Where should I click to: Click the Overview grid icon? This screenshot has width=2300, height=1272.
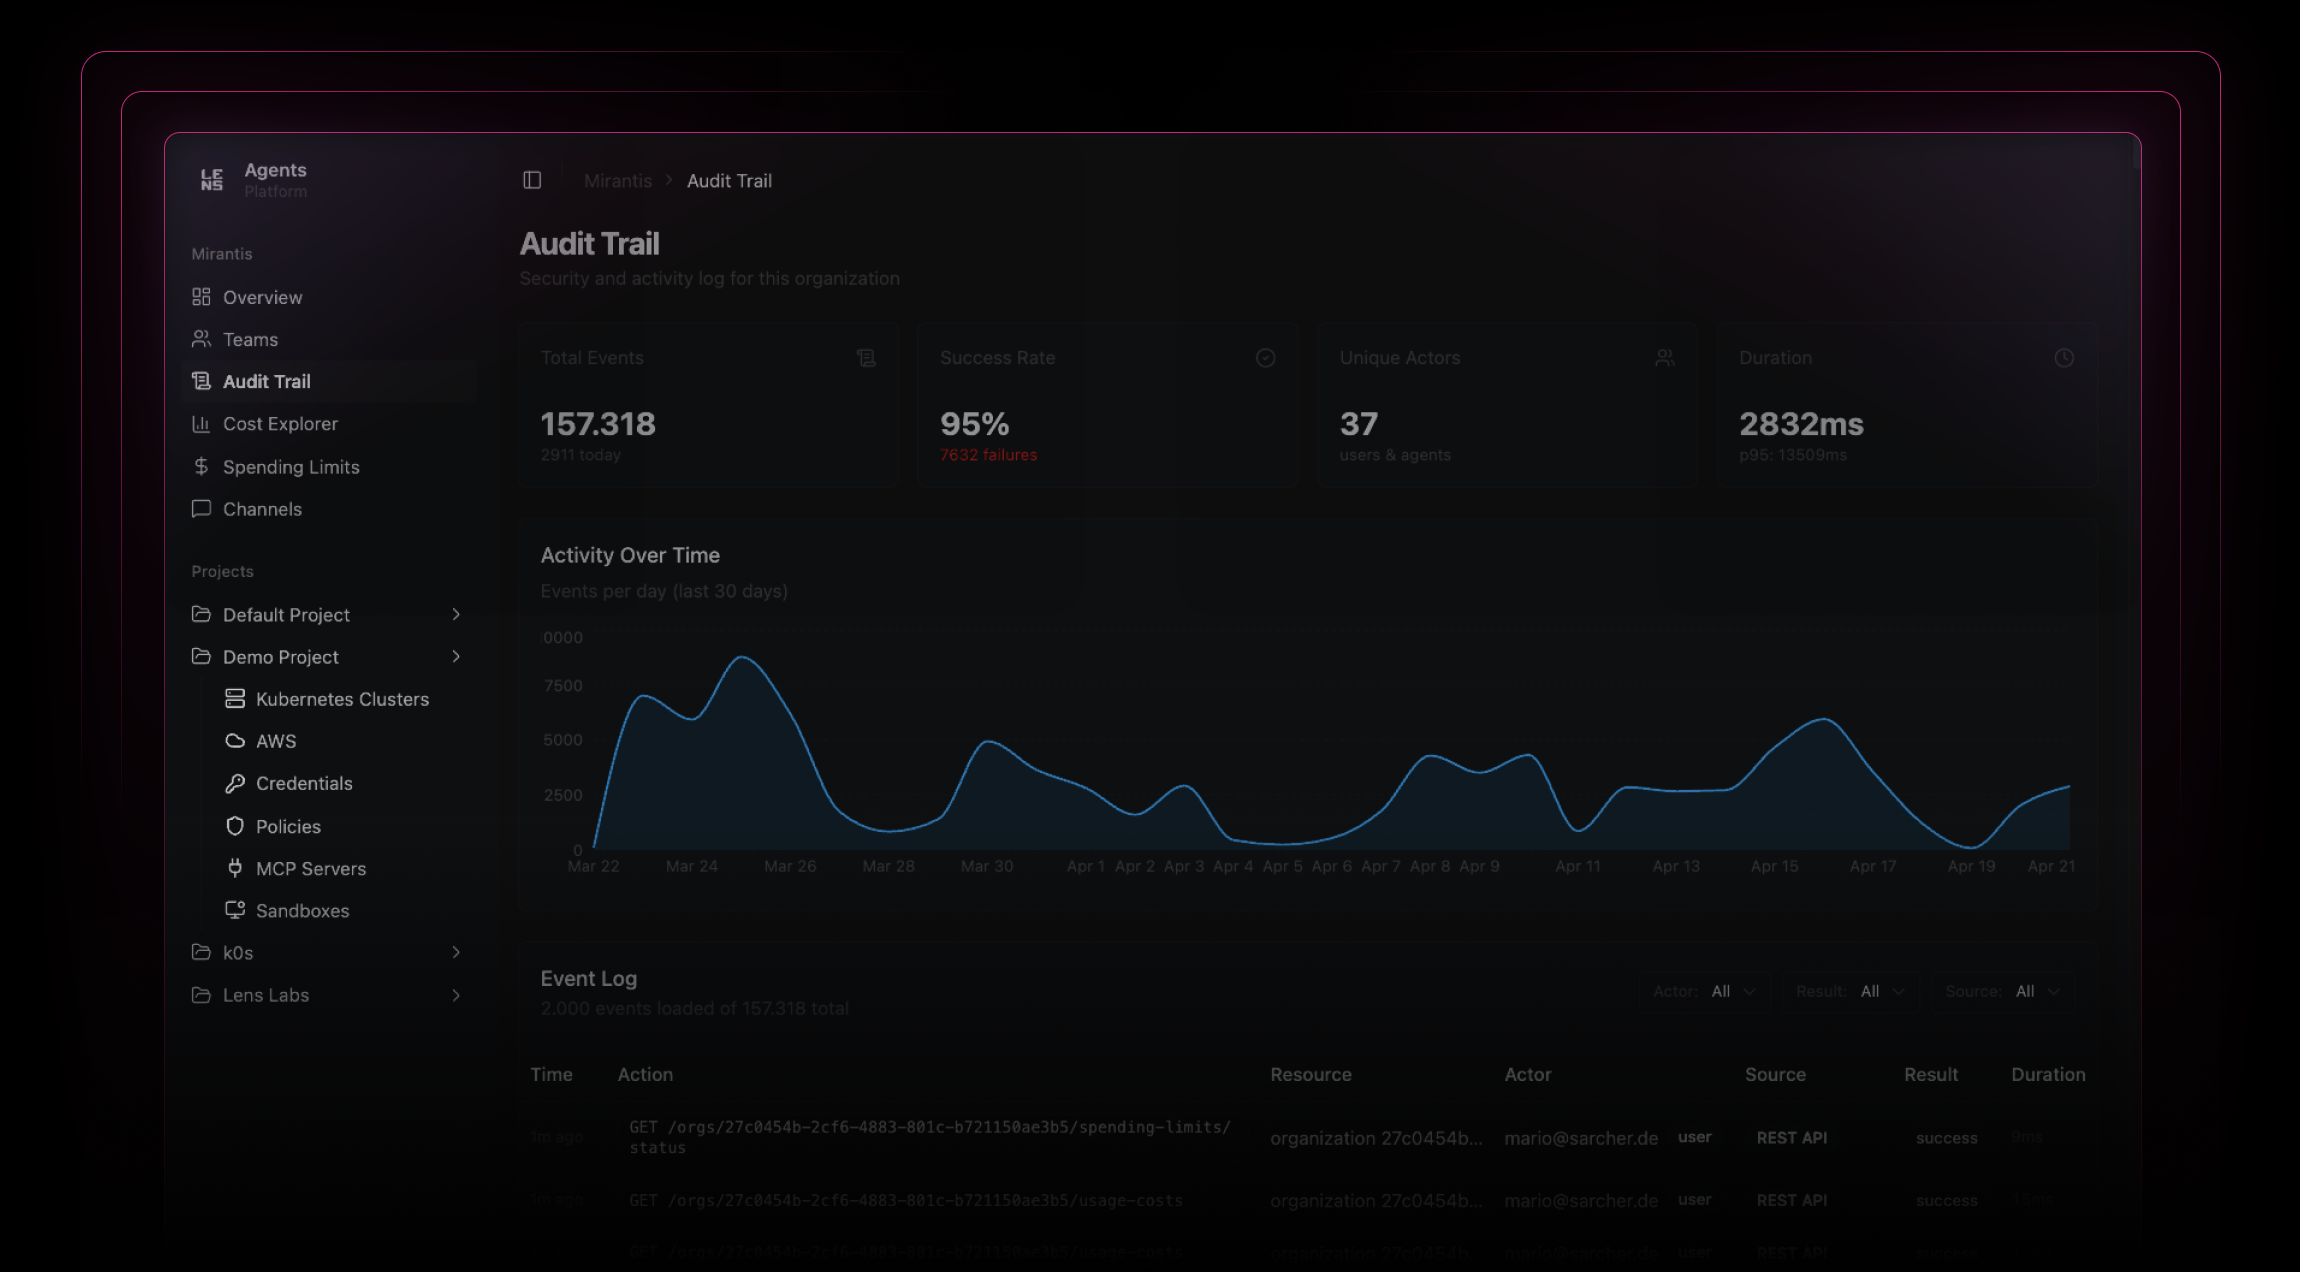click(201, 297)
